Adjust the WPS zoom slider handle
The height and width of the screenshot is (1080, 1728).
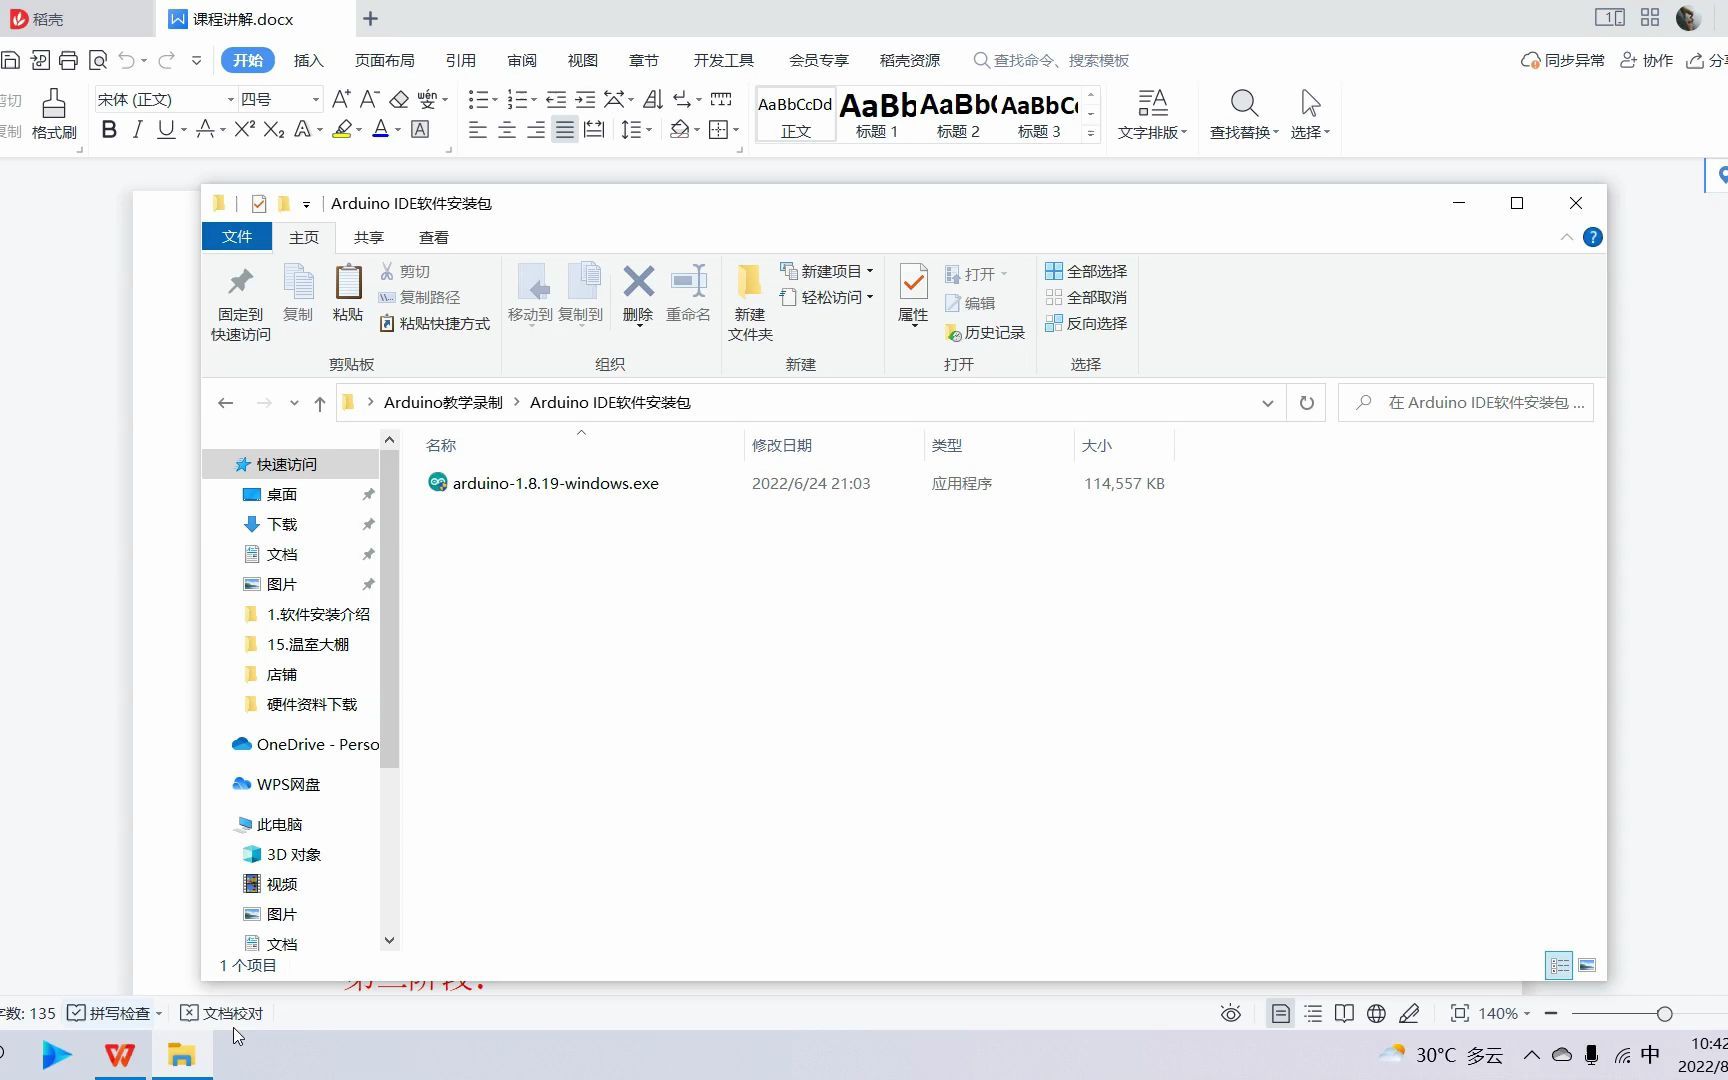[x=1664, y=1013]
